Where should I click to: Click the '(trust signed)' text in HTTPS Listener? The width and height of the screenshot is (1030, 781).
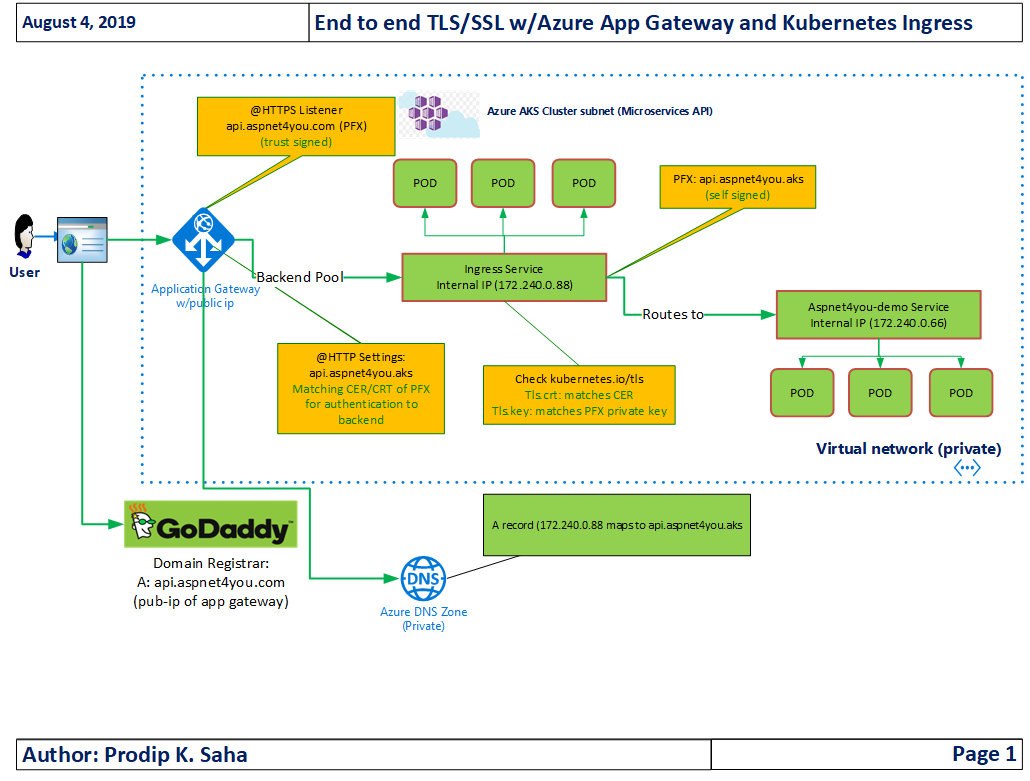point(296,142)
